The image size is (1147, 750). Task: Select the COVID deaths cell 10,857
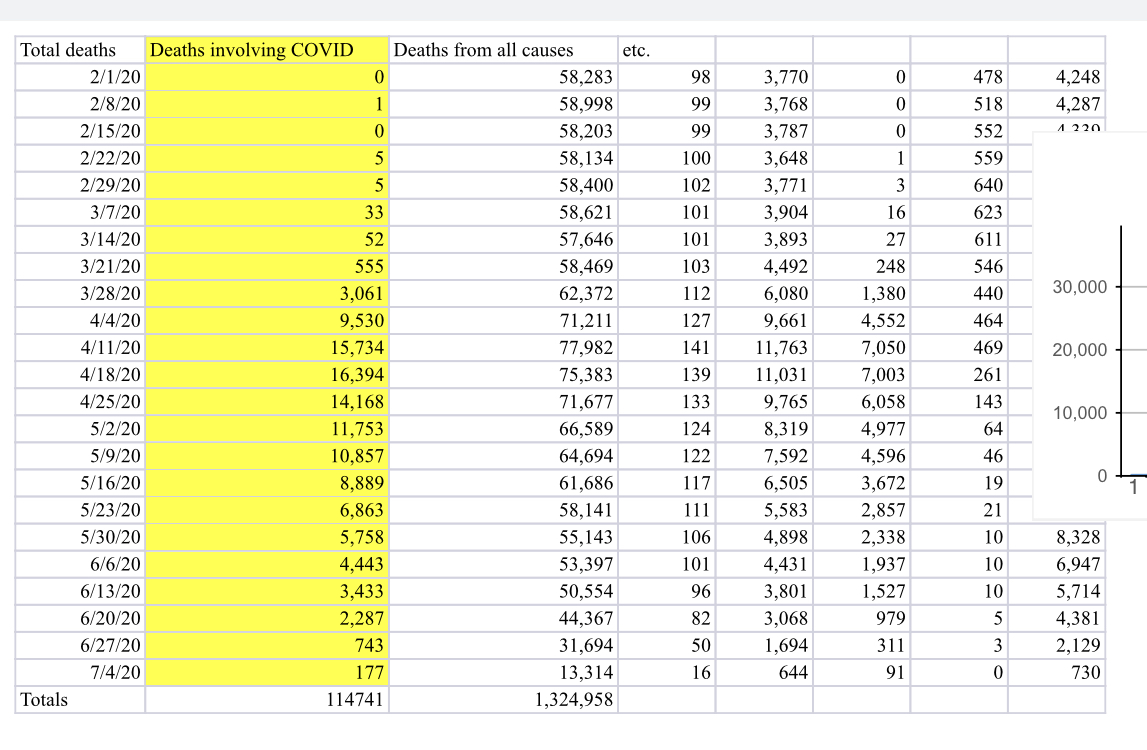267,456
